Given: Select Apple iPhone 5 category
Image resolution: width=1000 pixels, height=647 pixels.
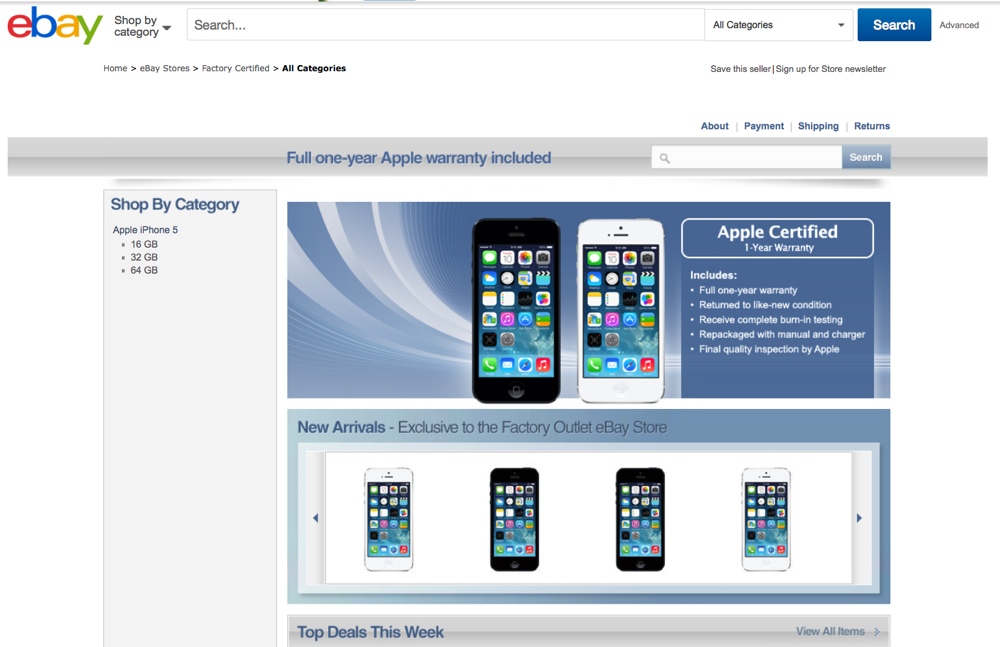Looking at the screenshot, I should [145, 230].
